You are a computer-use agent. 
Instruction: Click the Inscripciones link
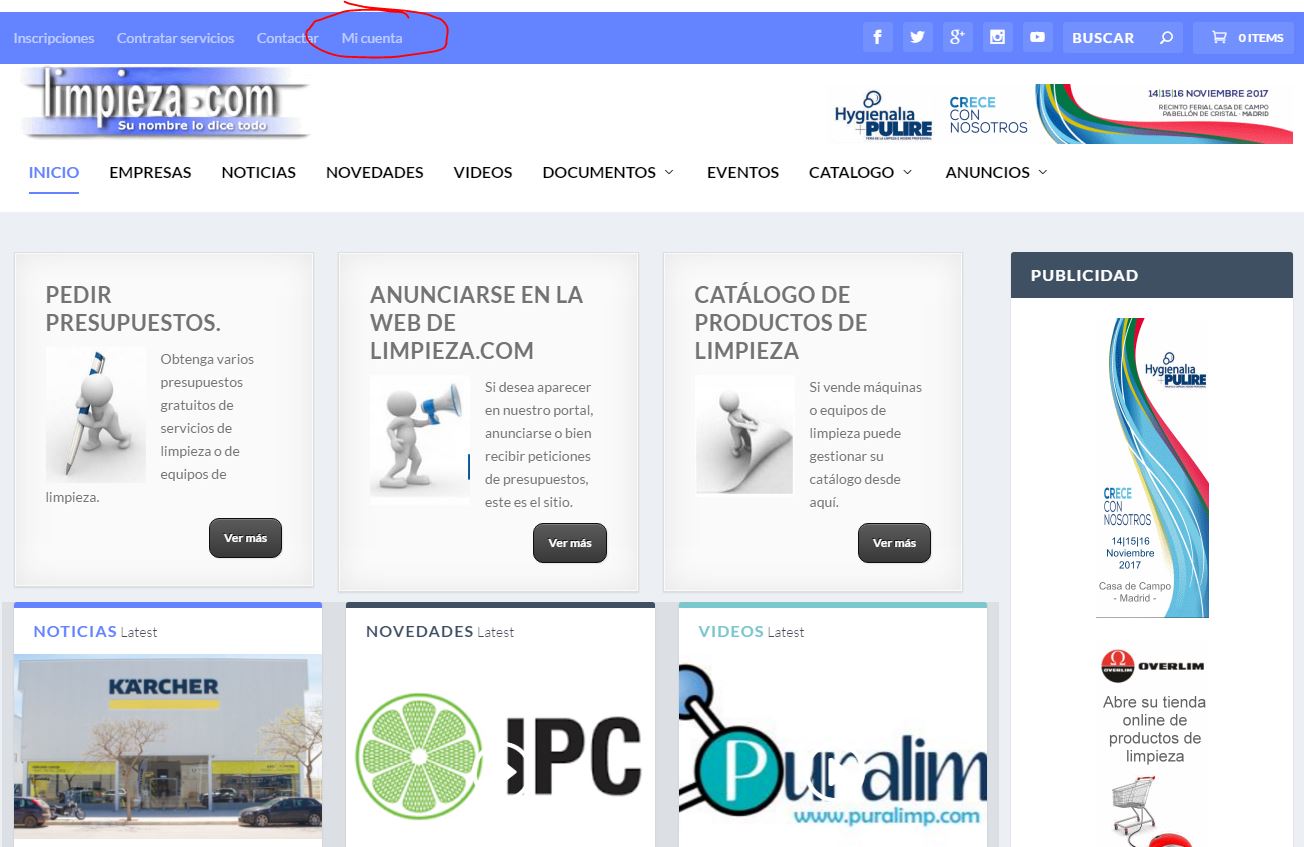[x=54, y=38]
